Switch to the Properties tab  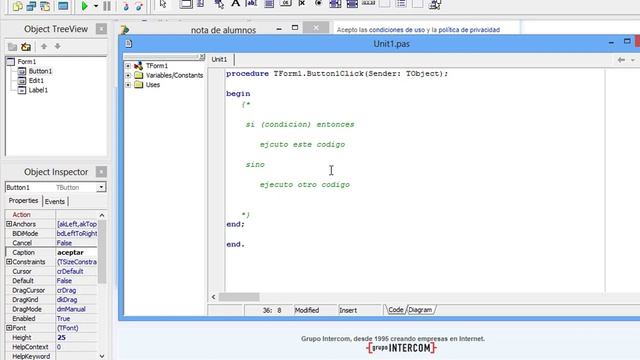tap(23, 201)
